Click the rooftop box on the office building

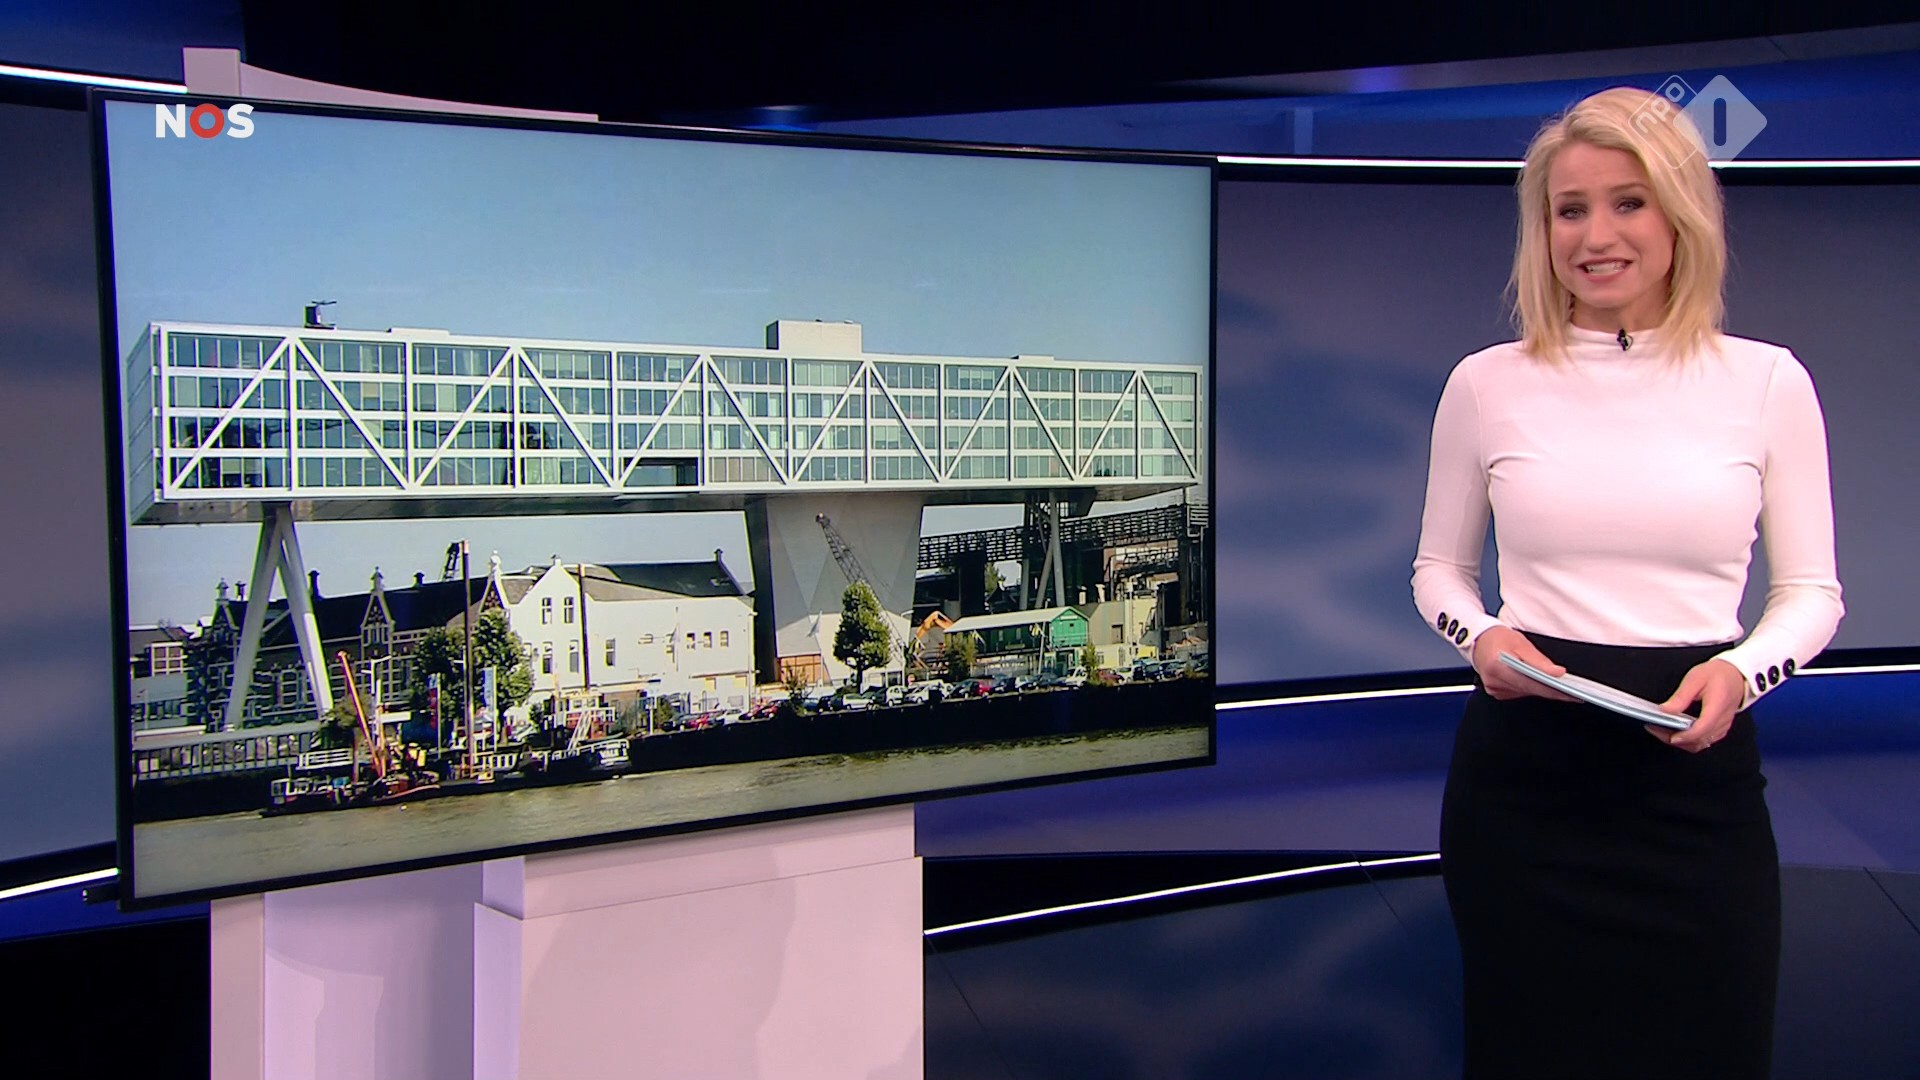click(x=813, y=337)
